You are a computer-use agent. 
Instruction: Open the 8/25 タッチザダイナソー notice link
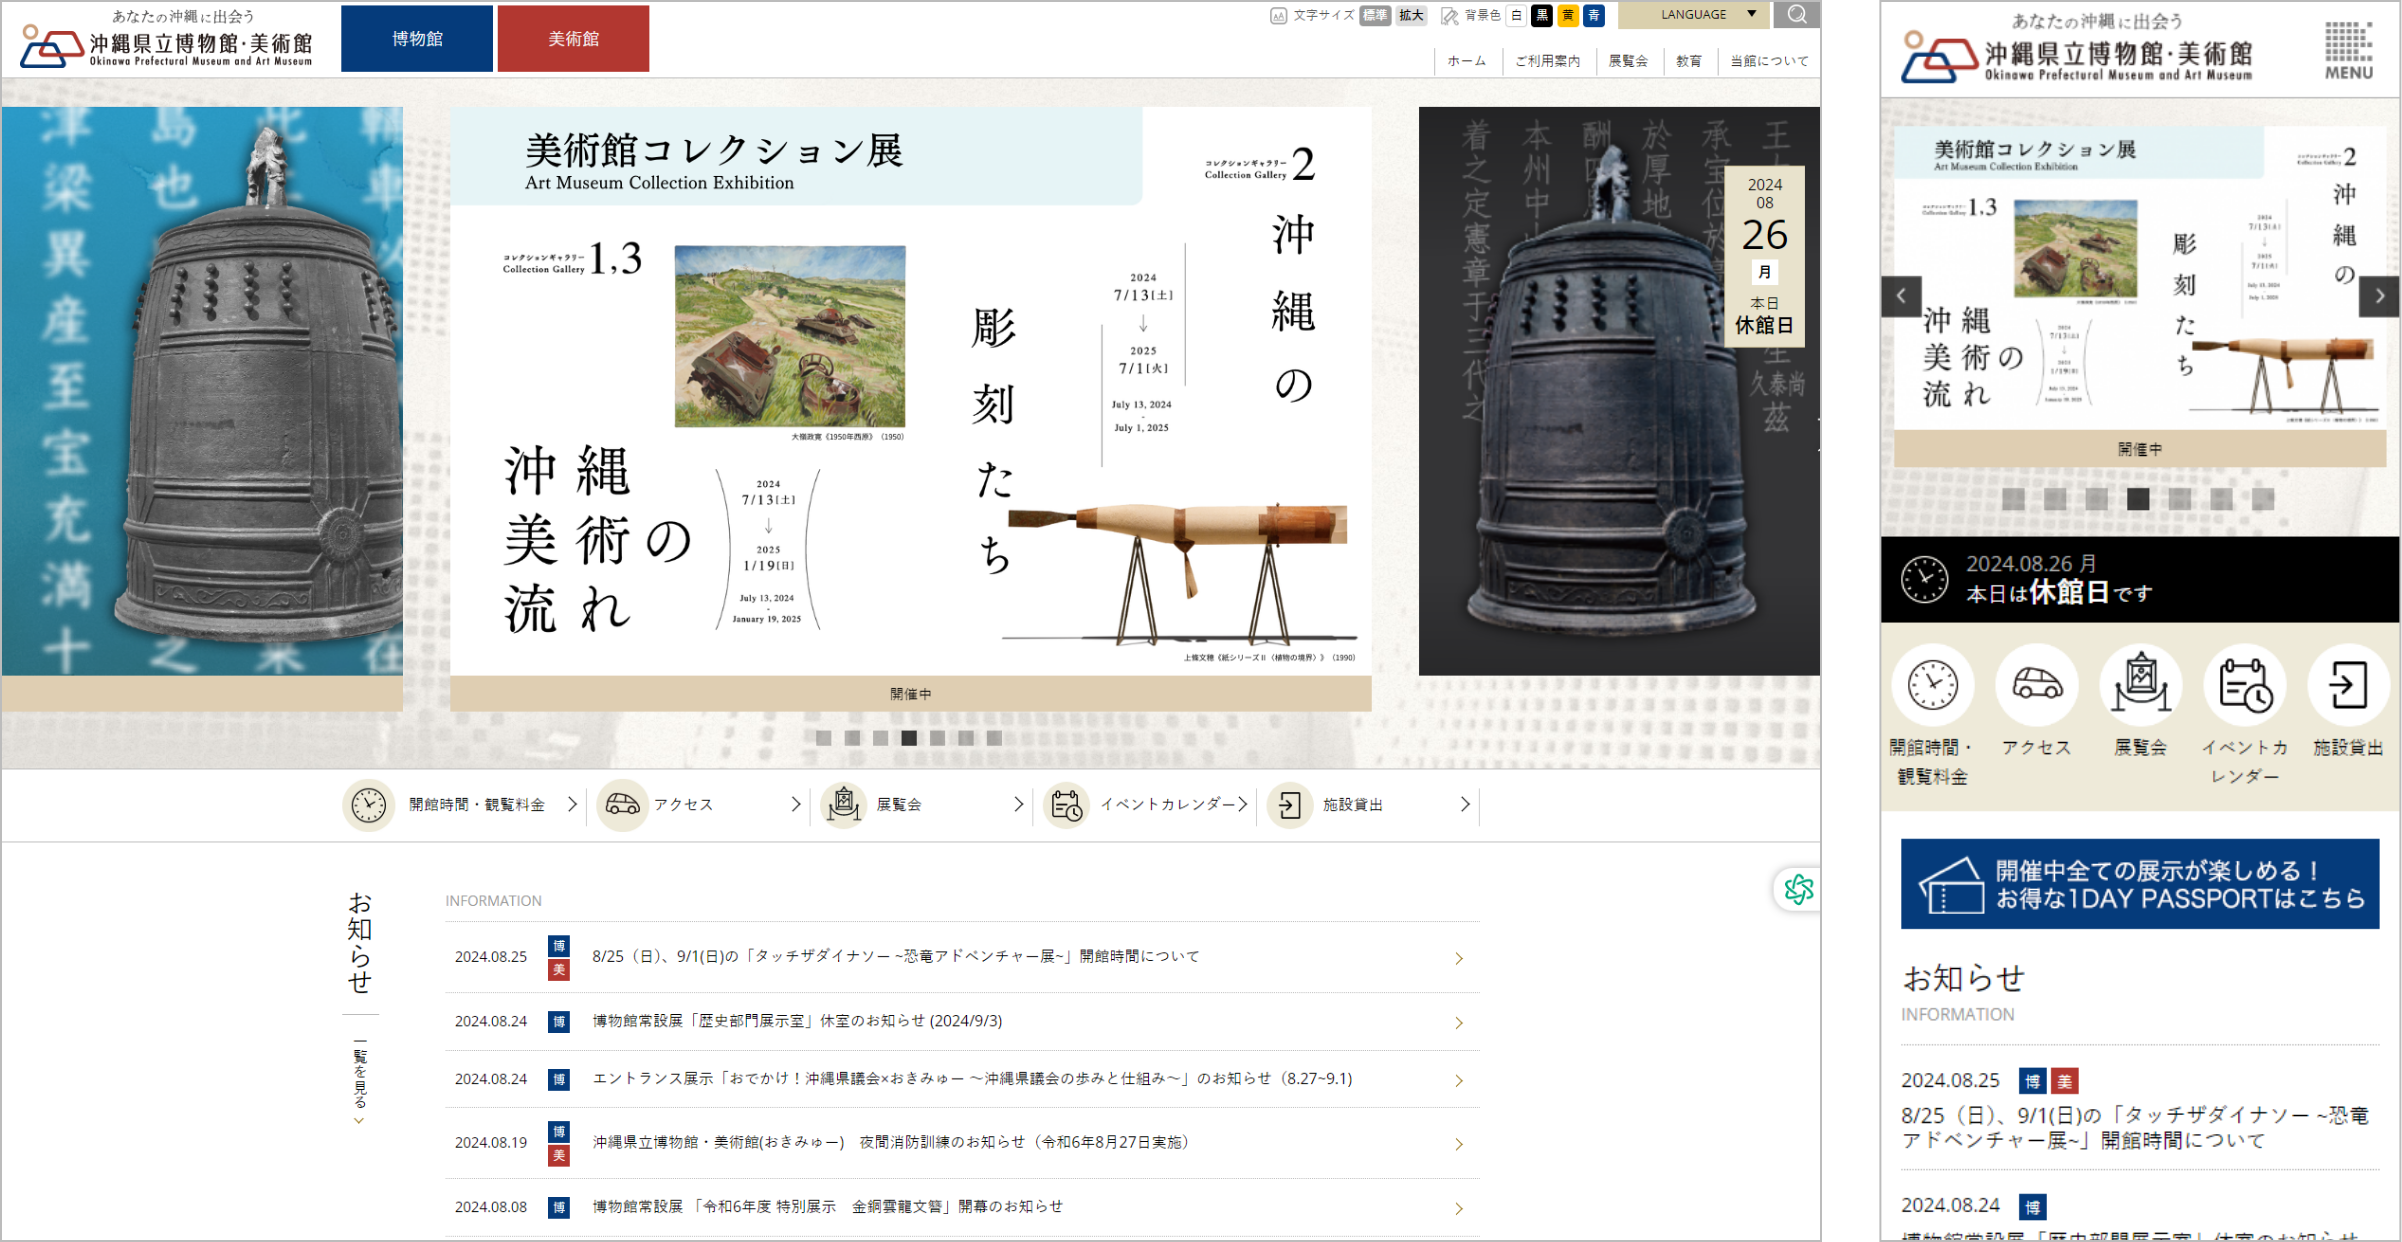pos(896,956)
